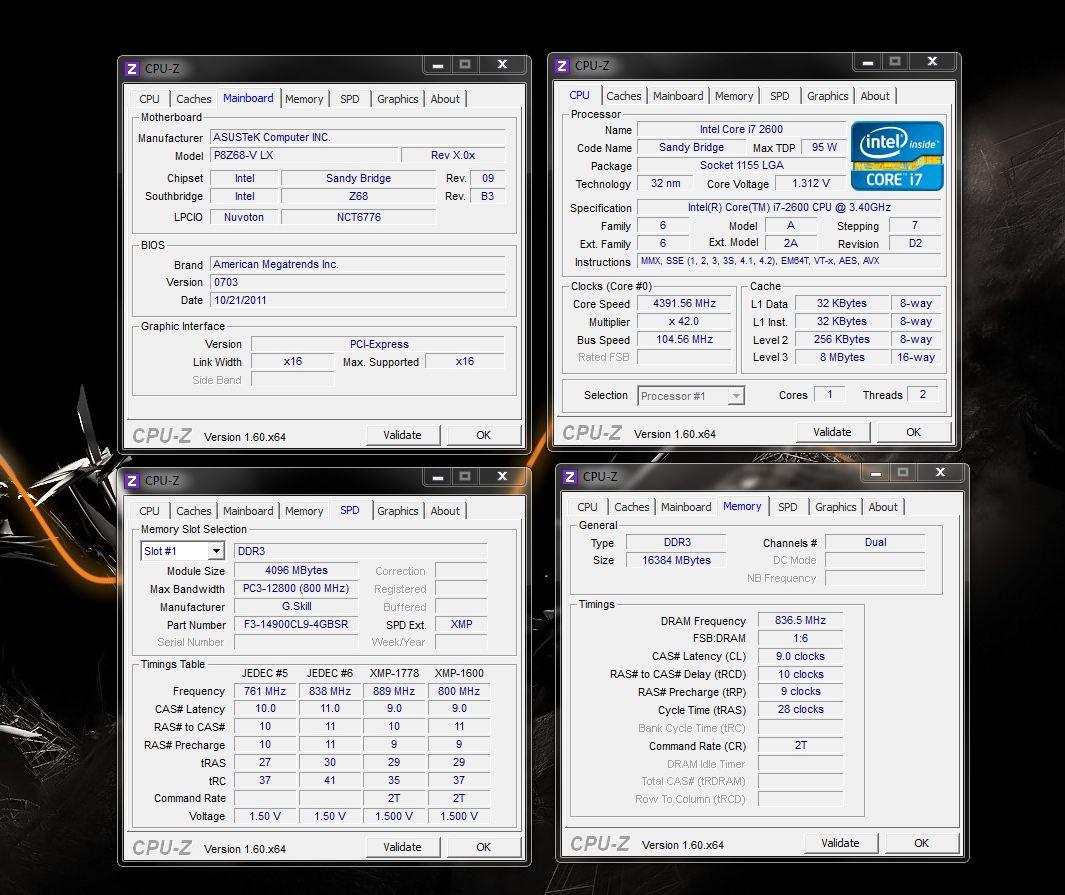
Task: Click the motherboard model field P8Z68-V LX
Action: (x=304, y=156)
